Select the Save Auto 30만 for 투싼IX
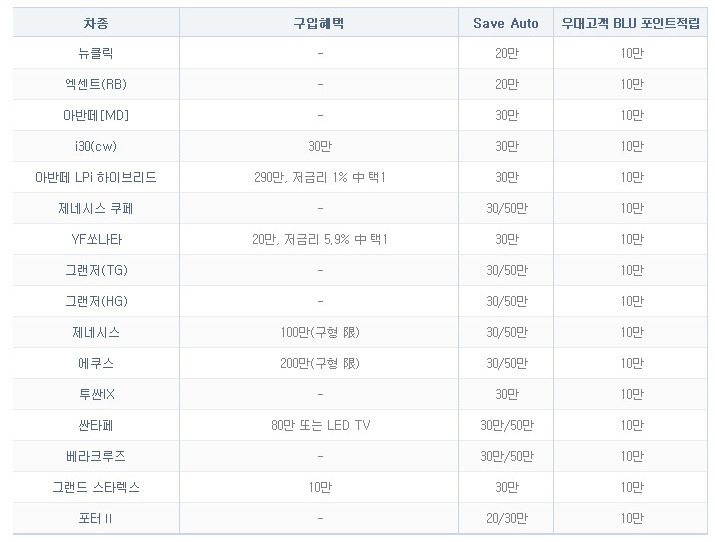 [x=507, y=394]
